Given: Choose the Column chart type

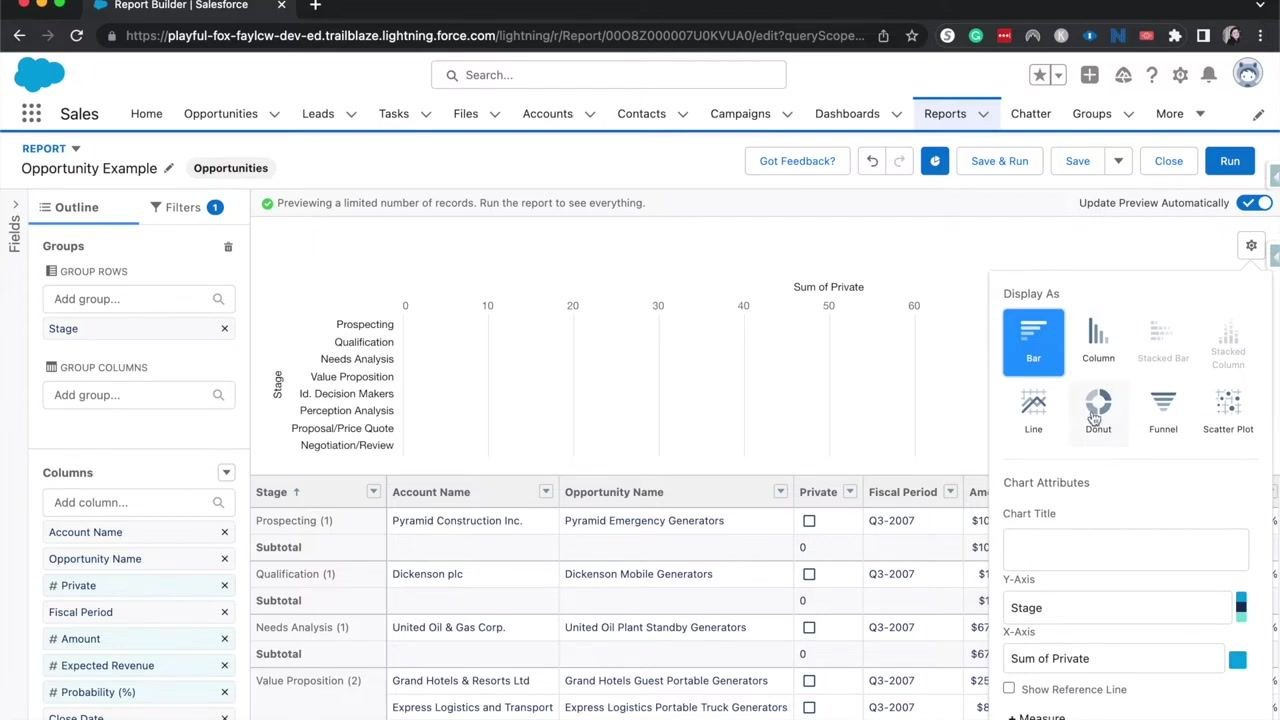Looking at the screenshot, I should pos(1098,342).
